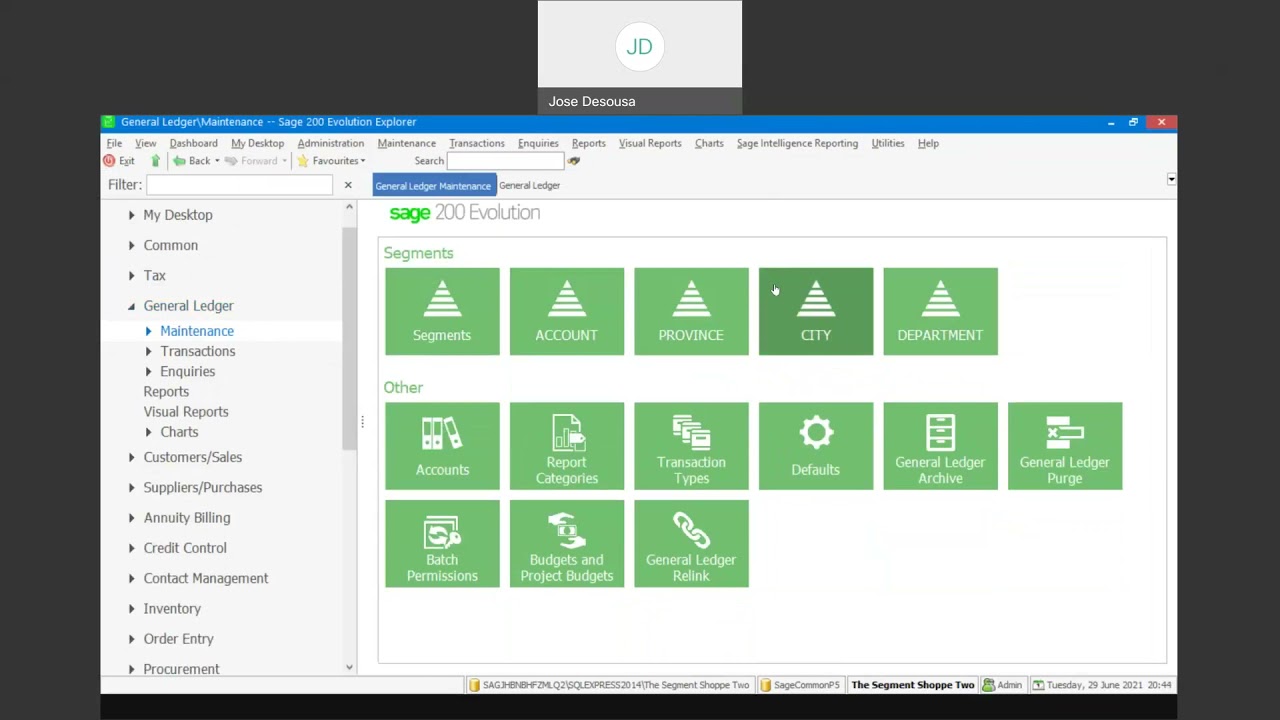Select Charts in the tree
This screenshot has width=1280, height=720.
[179, 432]
